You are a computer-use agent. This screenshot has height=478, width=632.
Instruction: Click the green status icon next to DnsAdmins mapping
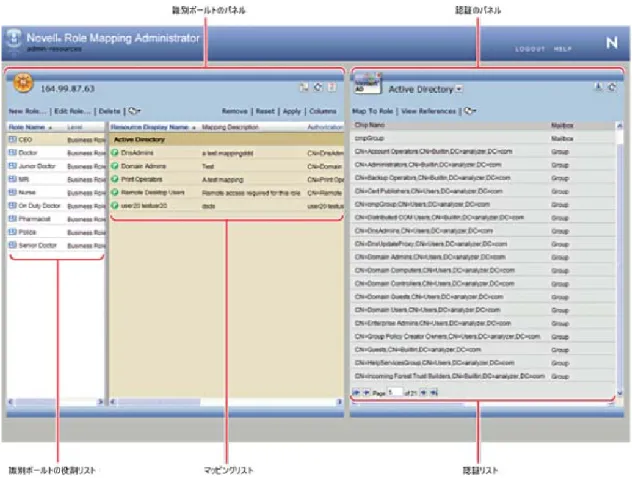(115, 153)
